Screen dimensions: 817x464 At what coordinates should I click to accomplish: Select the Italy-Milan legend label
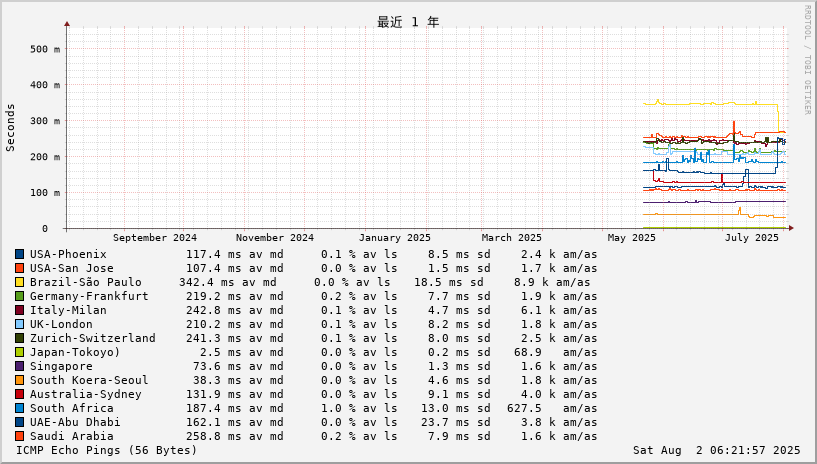click(68, 310)
